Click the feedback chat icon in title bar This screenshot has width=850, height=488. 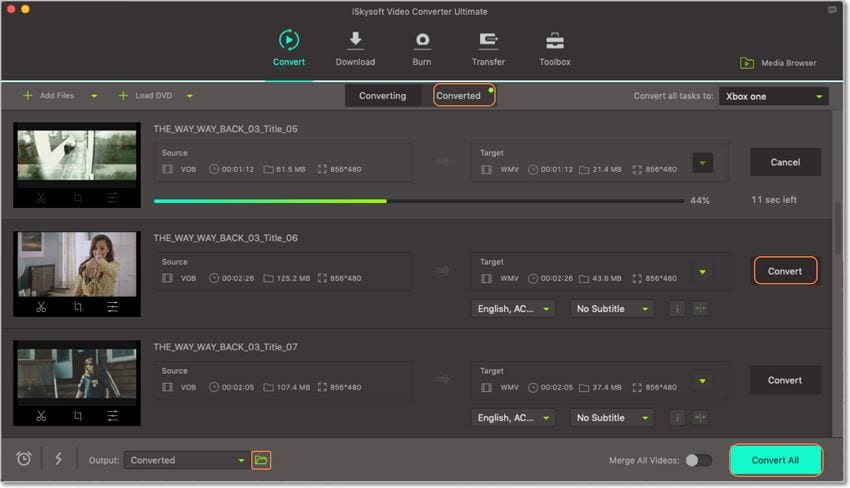(832, 10)
